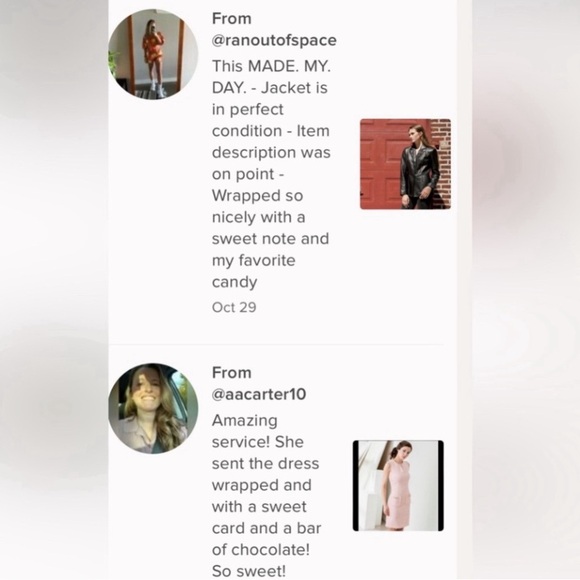
Task: Open the black leather jacket item thumbnail
Action: coord(405,164)
